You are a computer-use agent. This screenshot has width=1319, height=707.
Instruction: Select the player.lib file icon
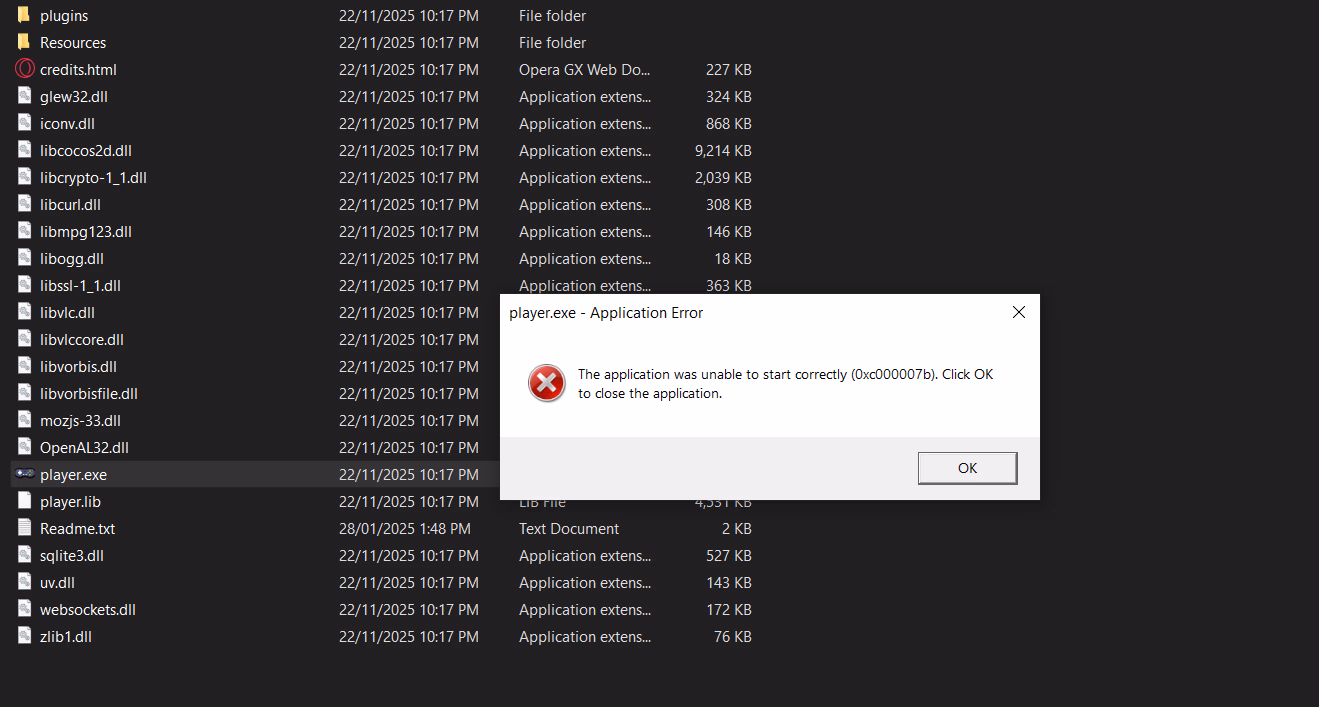click(24, 501)
